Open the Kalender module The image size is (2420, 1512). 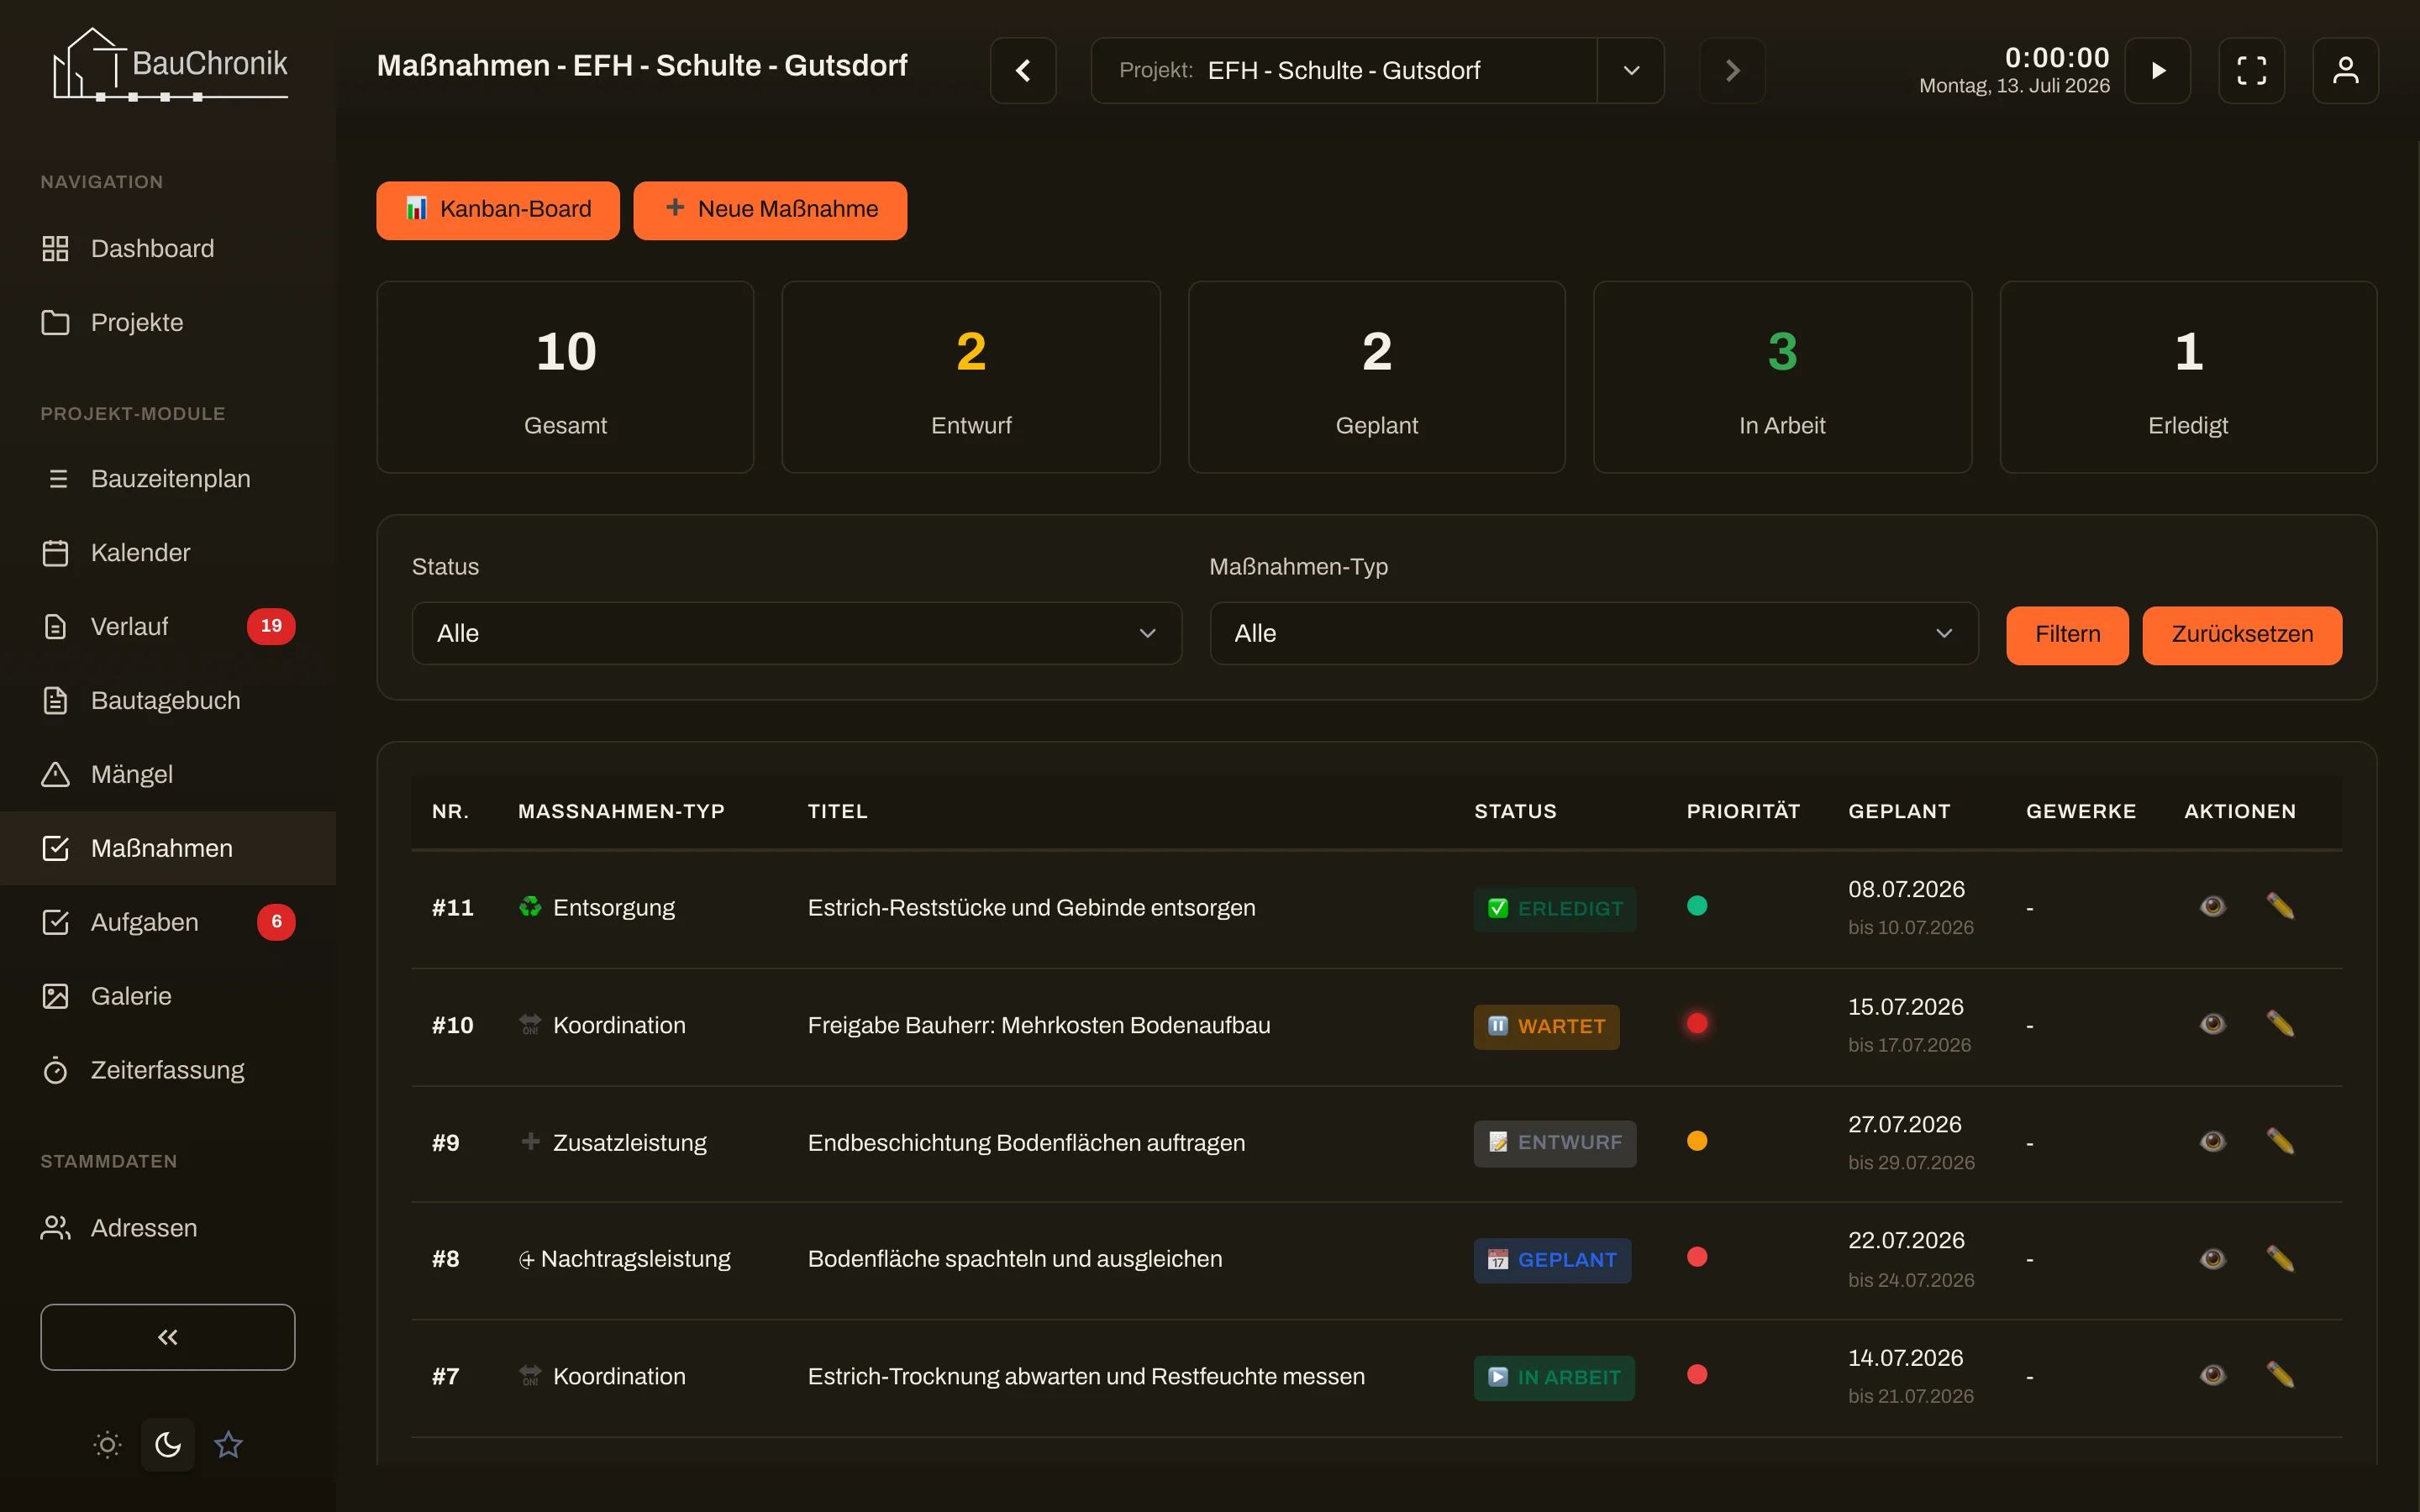pos(168,552)
